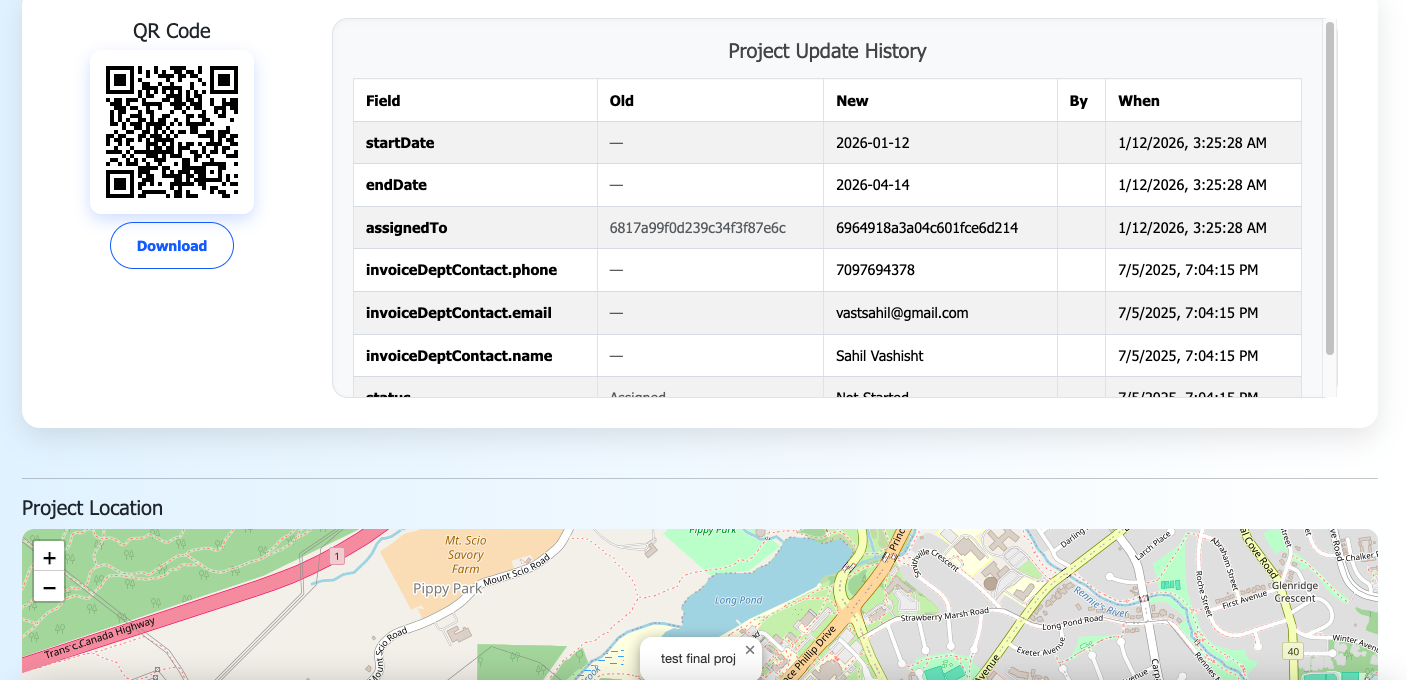Click the Highway 1 route shield on map

point(338,555)
